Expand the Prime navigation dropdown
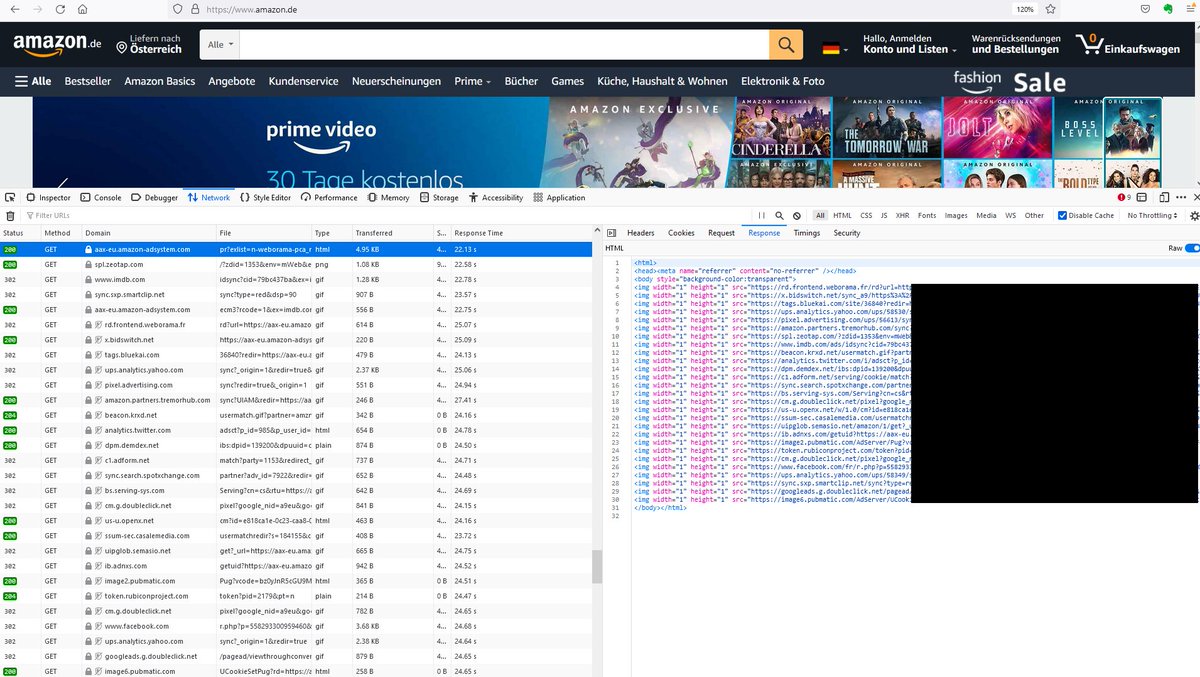Image resolution: width=1200 pixels, height=677 pixels. click(472, 81)
